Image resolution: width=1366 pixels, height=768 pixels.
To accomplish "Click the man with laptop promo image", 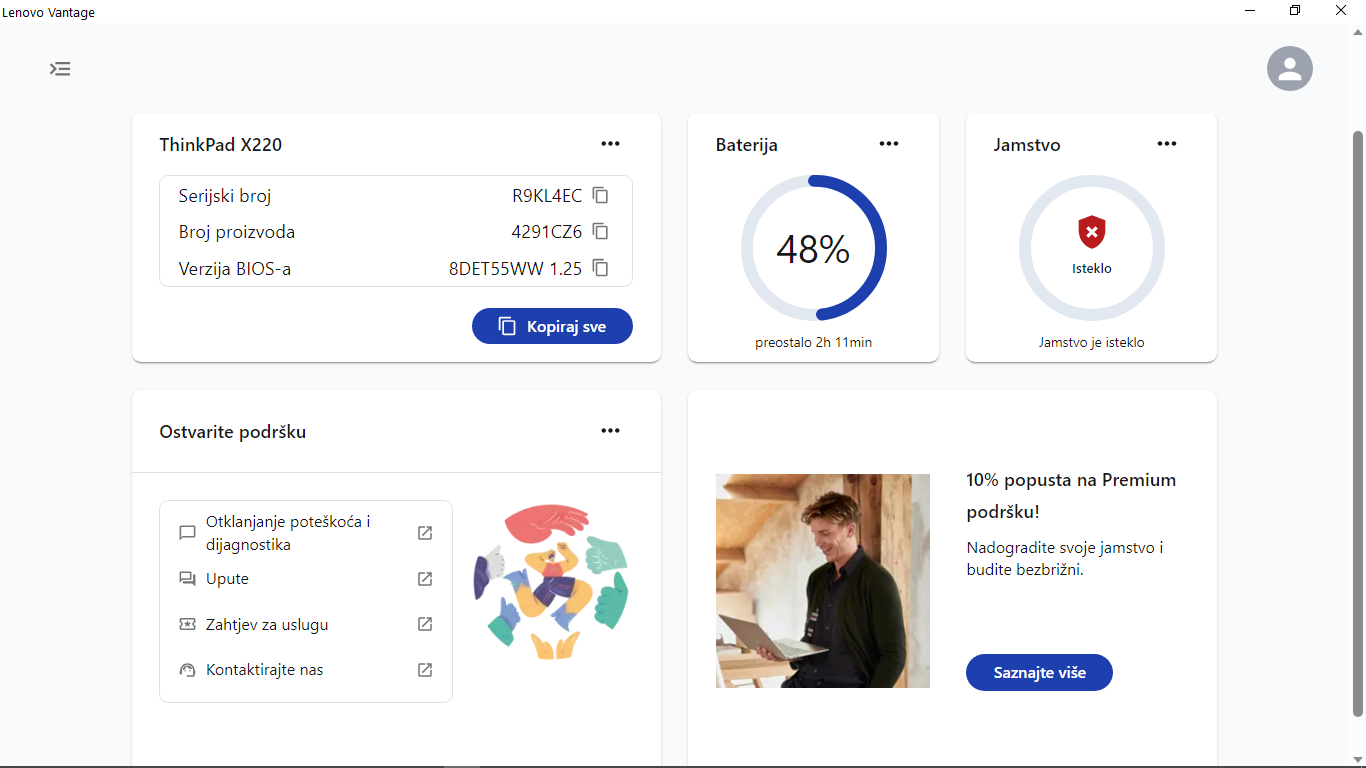I will coord(822,581).
